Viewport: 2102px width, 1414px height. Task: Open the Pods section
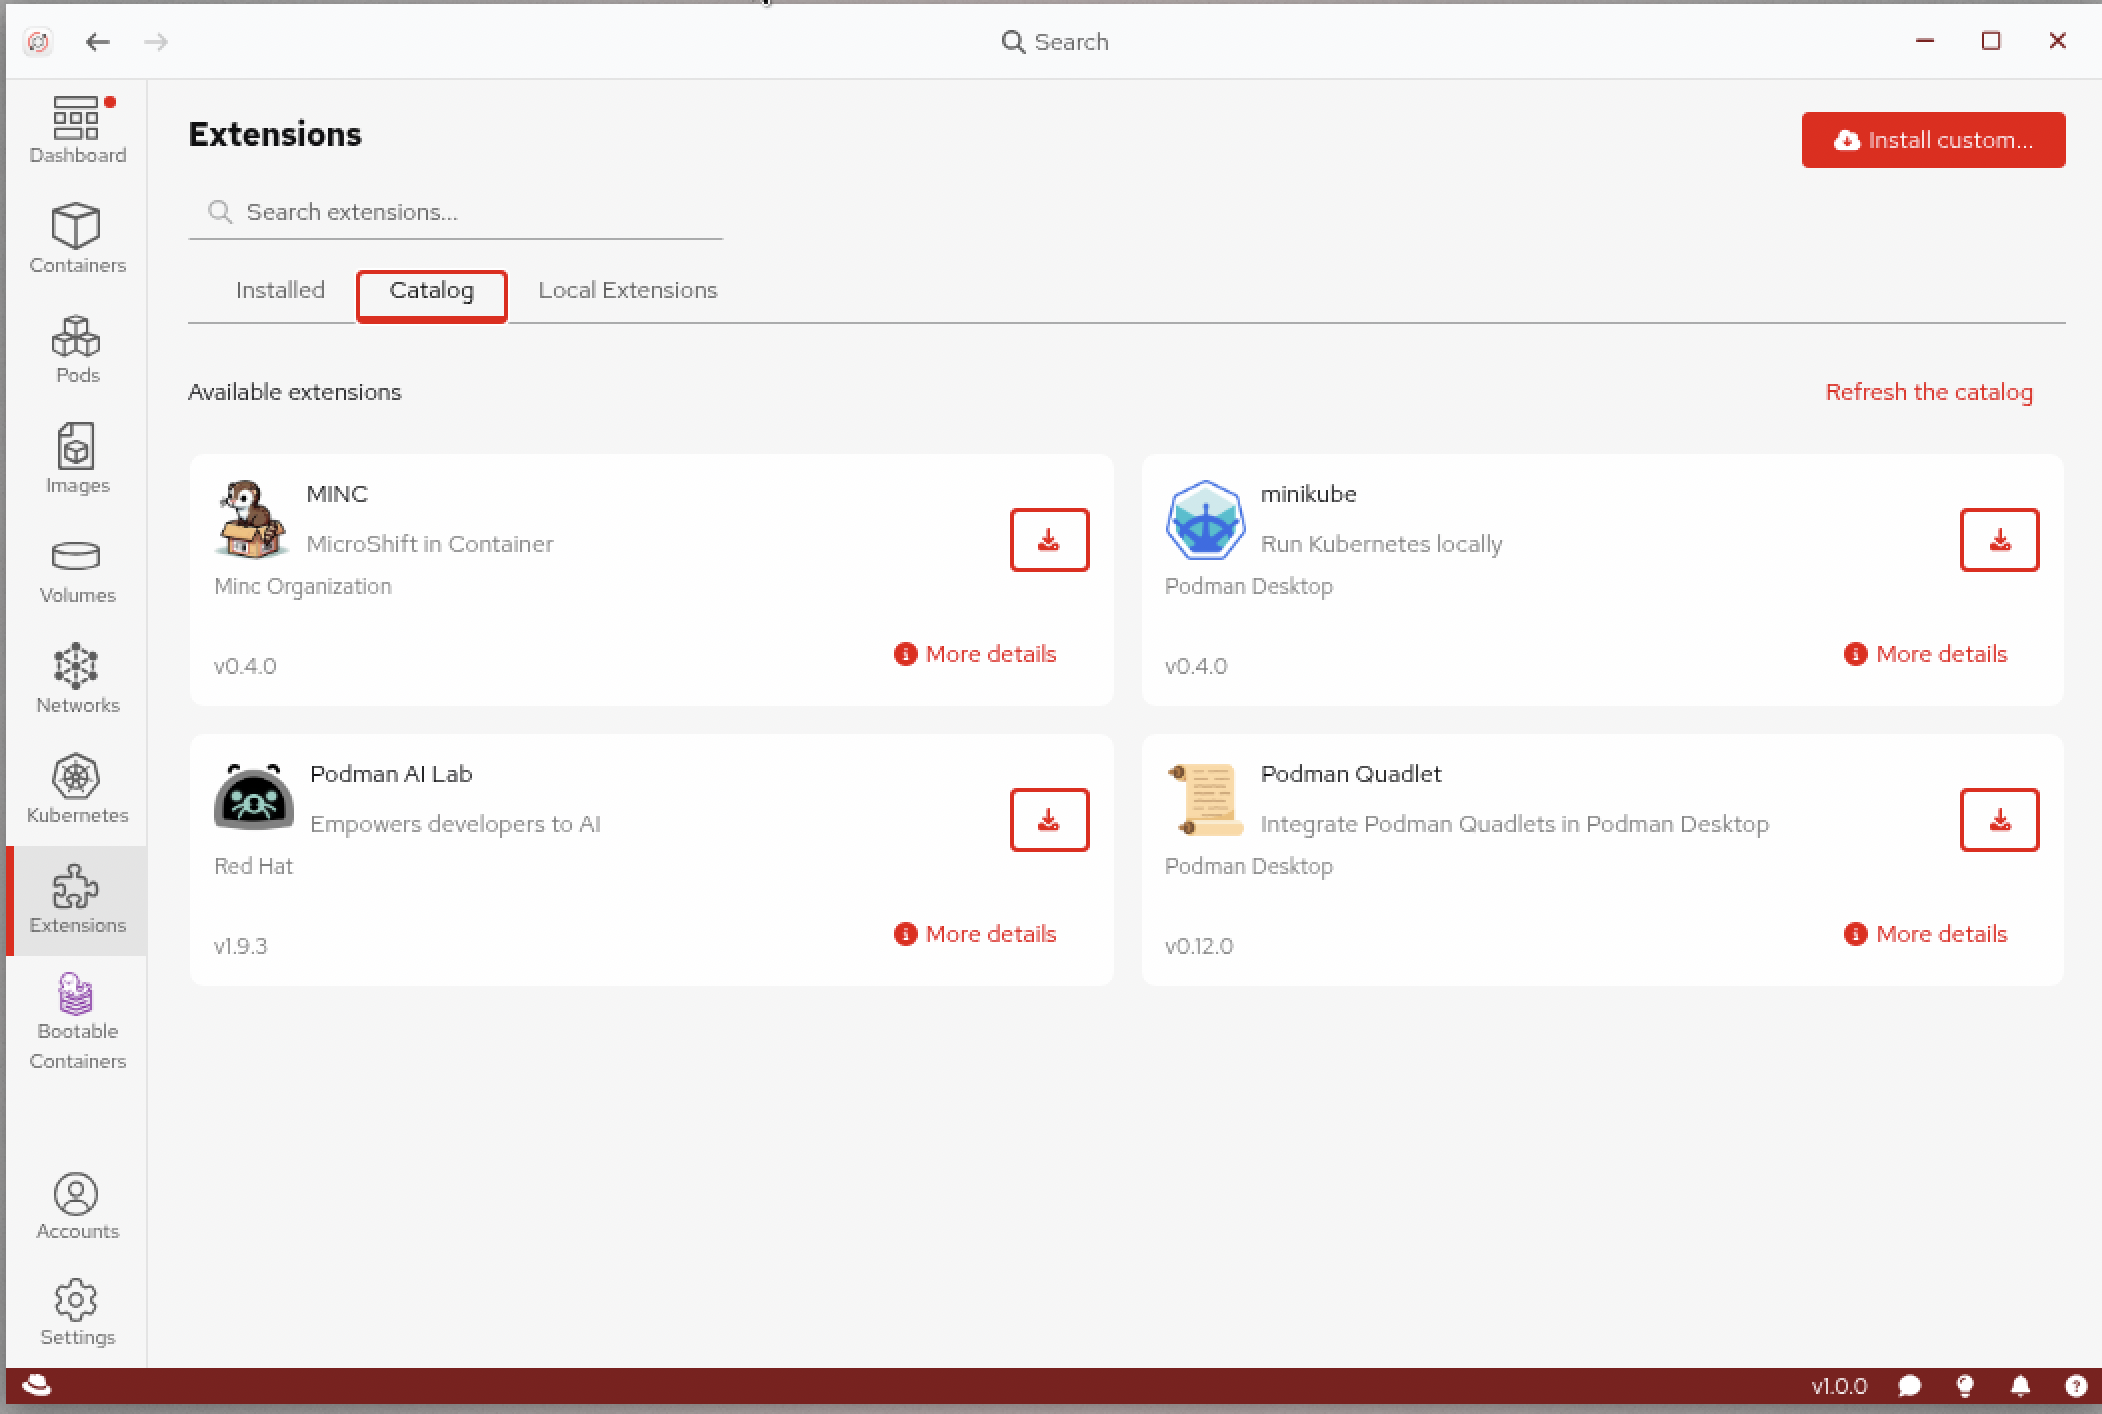tap(77, 348)
